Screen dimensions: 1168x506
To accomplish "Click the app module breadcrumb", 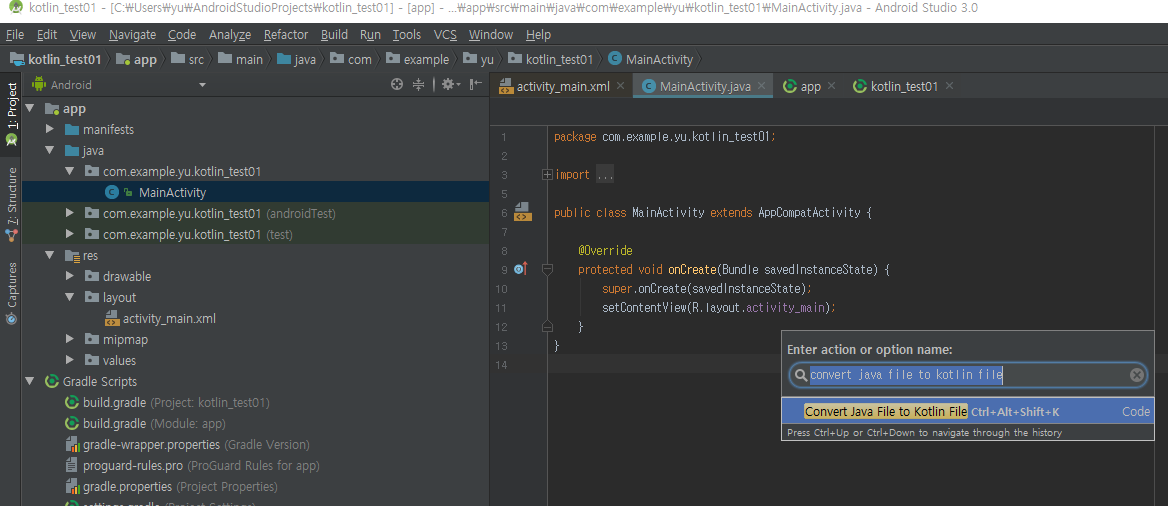I will tap(136, 59).
